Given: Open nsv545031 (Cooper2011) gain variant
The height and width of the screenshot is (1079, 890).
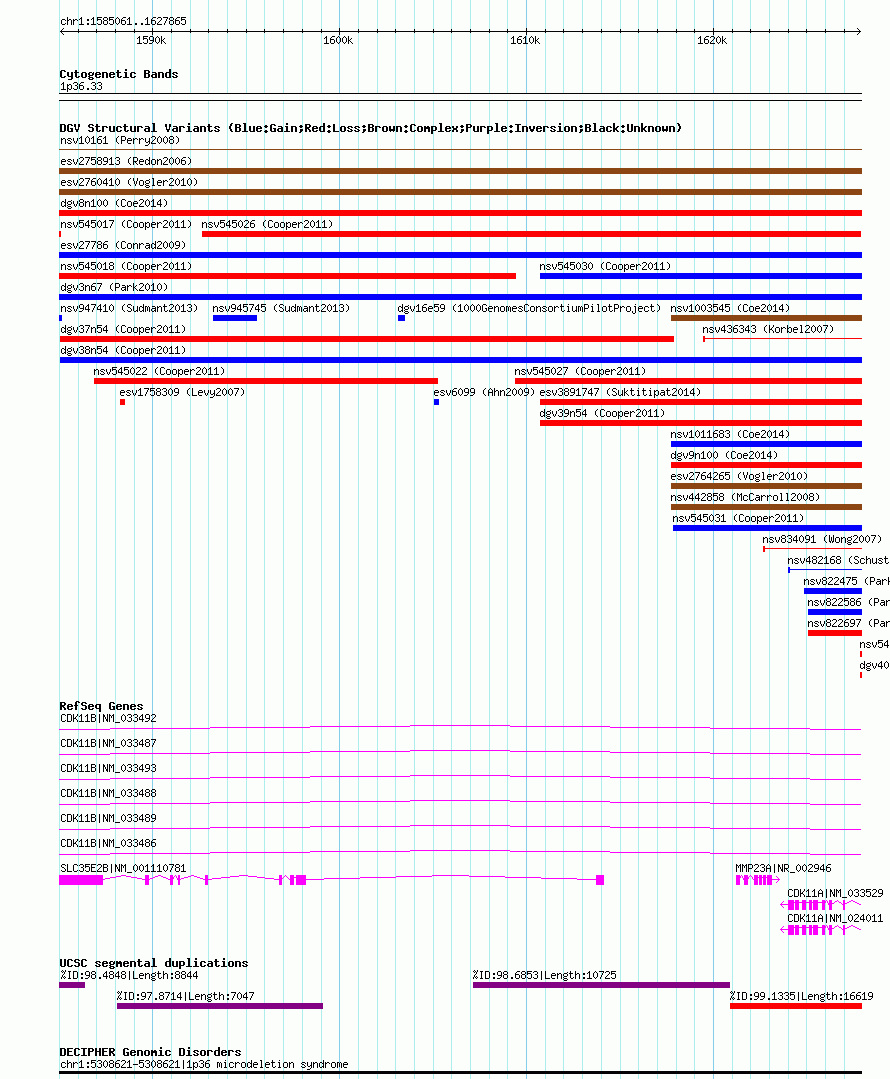Looking at the screenshot, I should (767, 528).
